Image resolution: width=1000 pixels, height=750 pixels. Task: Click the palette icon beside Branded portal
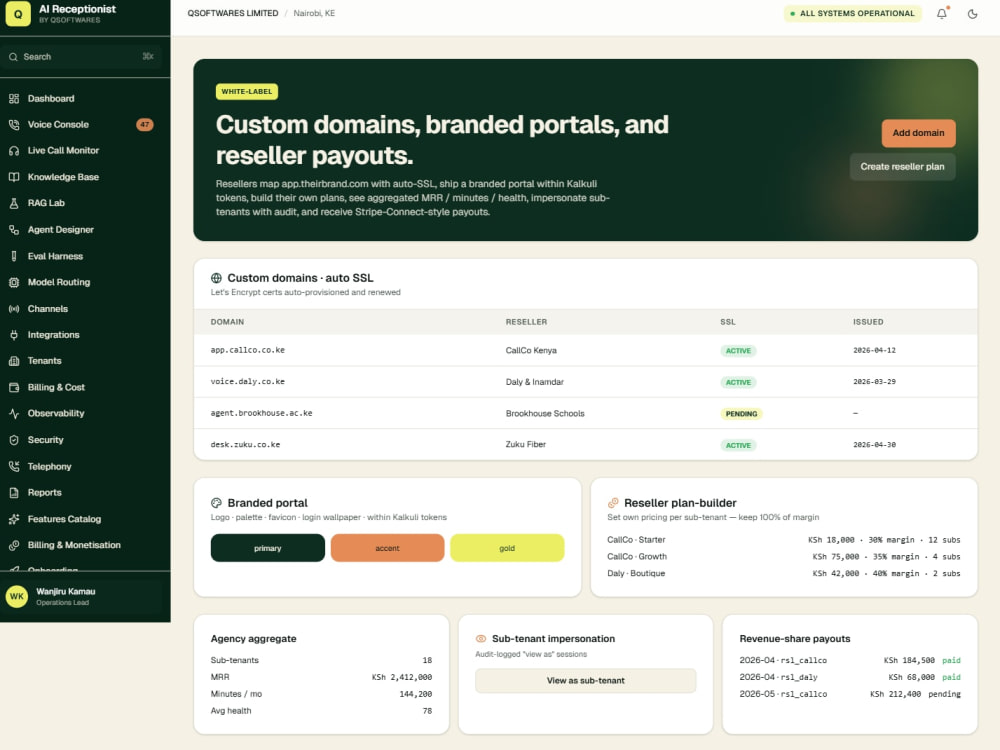[x=216, y=503]
